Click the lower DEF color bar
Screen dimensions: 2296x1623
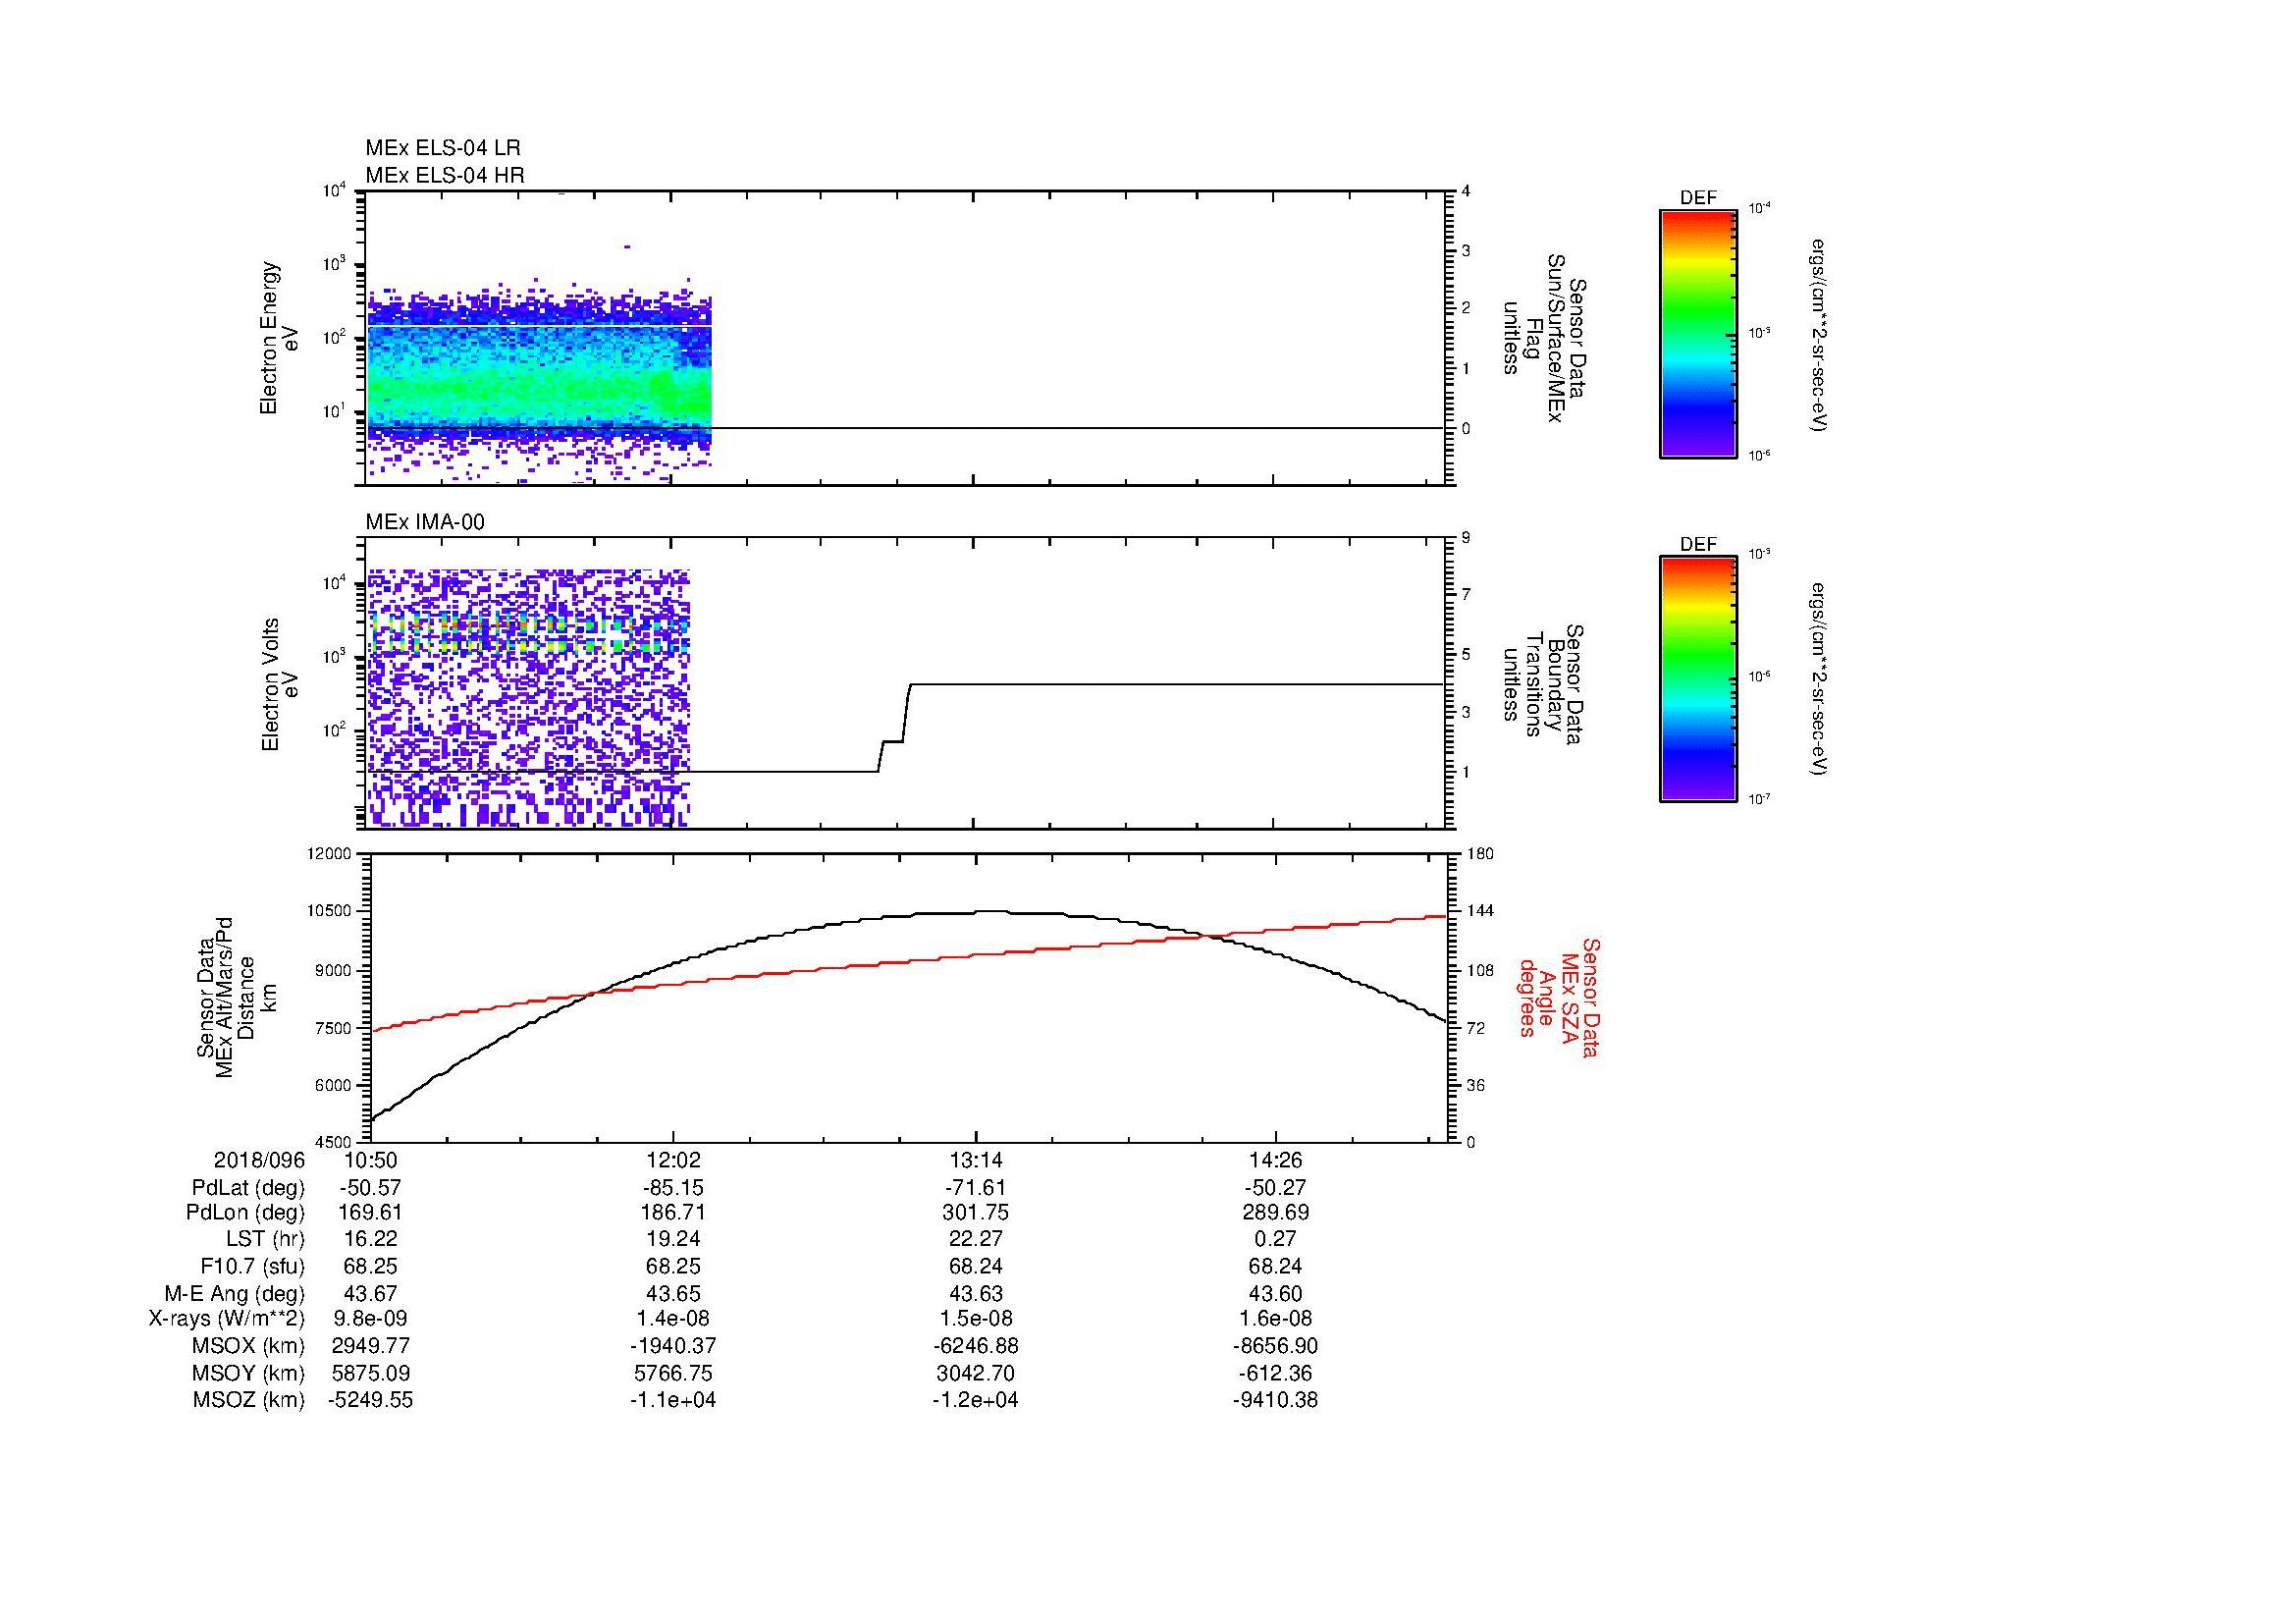(x=1698, y=679)
